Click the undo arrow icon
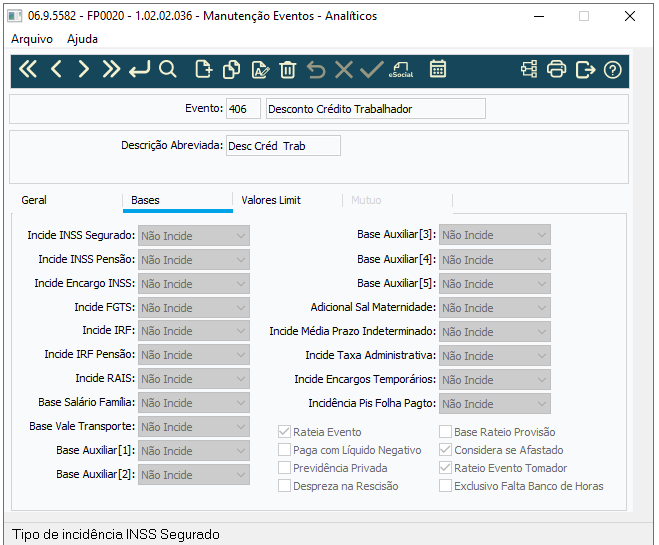Screen dimensions: 659x545 tap(316, 69)
